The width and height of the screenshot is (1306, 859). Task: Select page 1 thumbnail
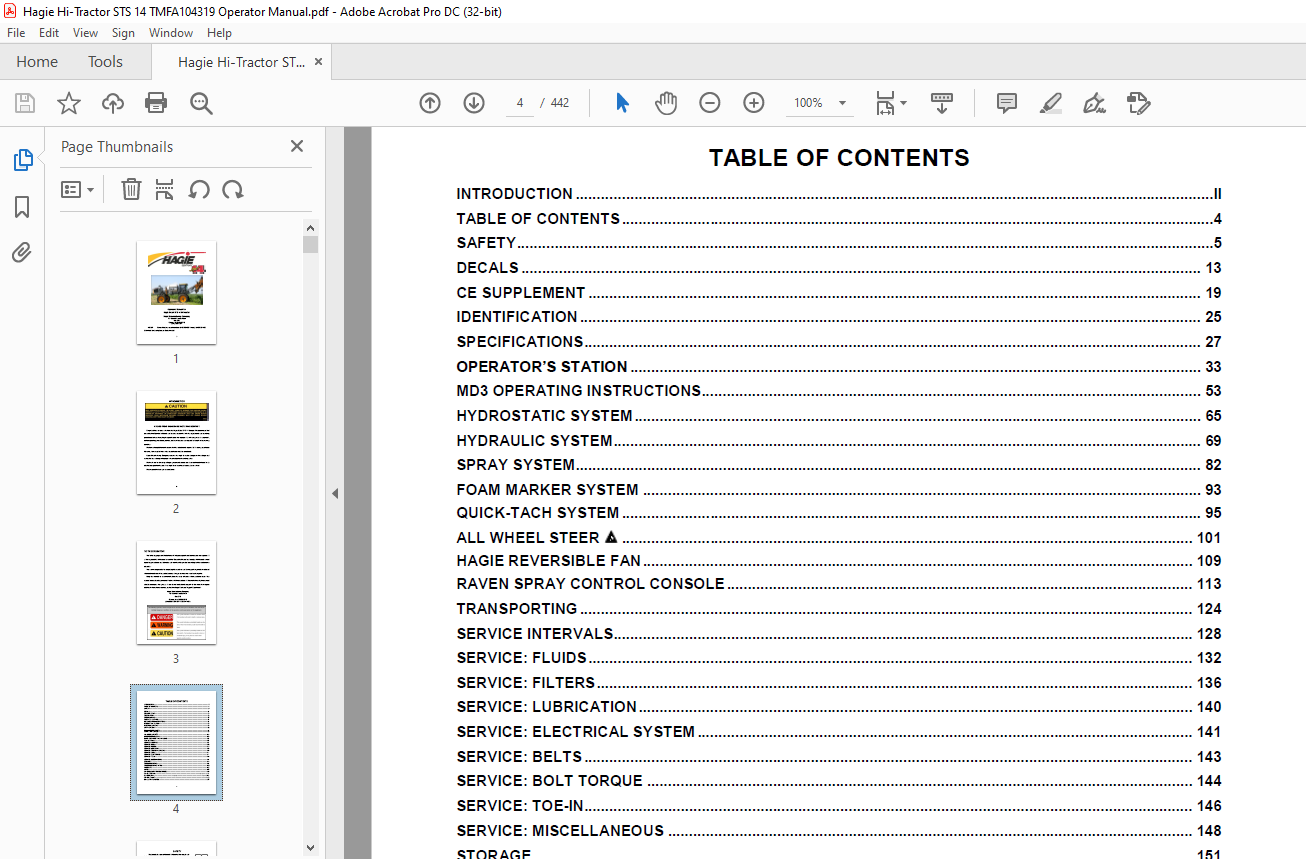pyautogui.click(x=176, y=292)
